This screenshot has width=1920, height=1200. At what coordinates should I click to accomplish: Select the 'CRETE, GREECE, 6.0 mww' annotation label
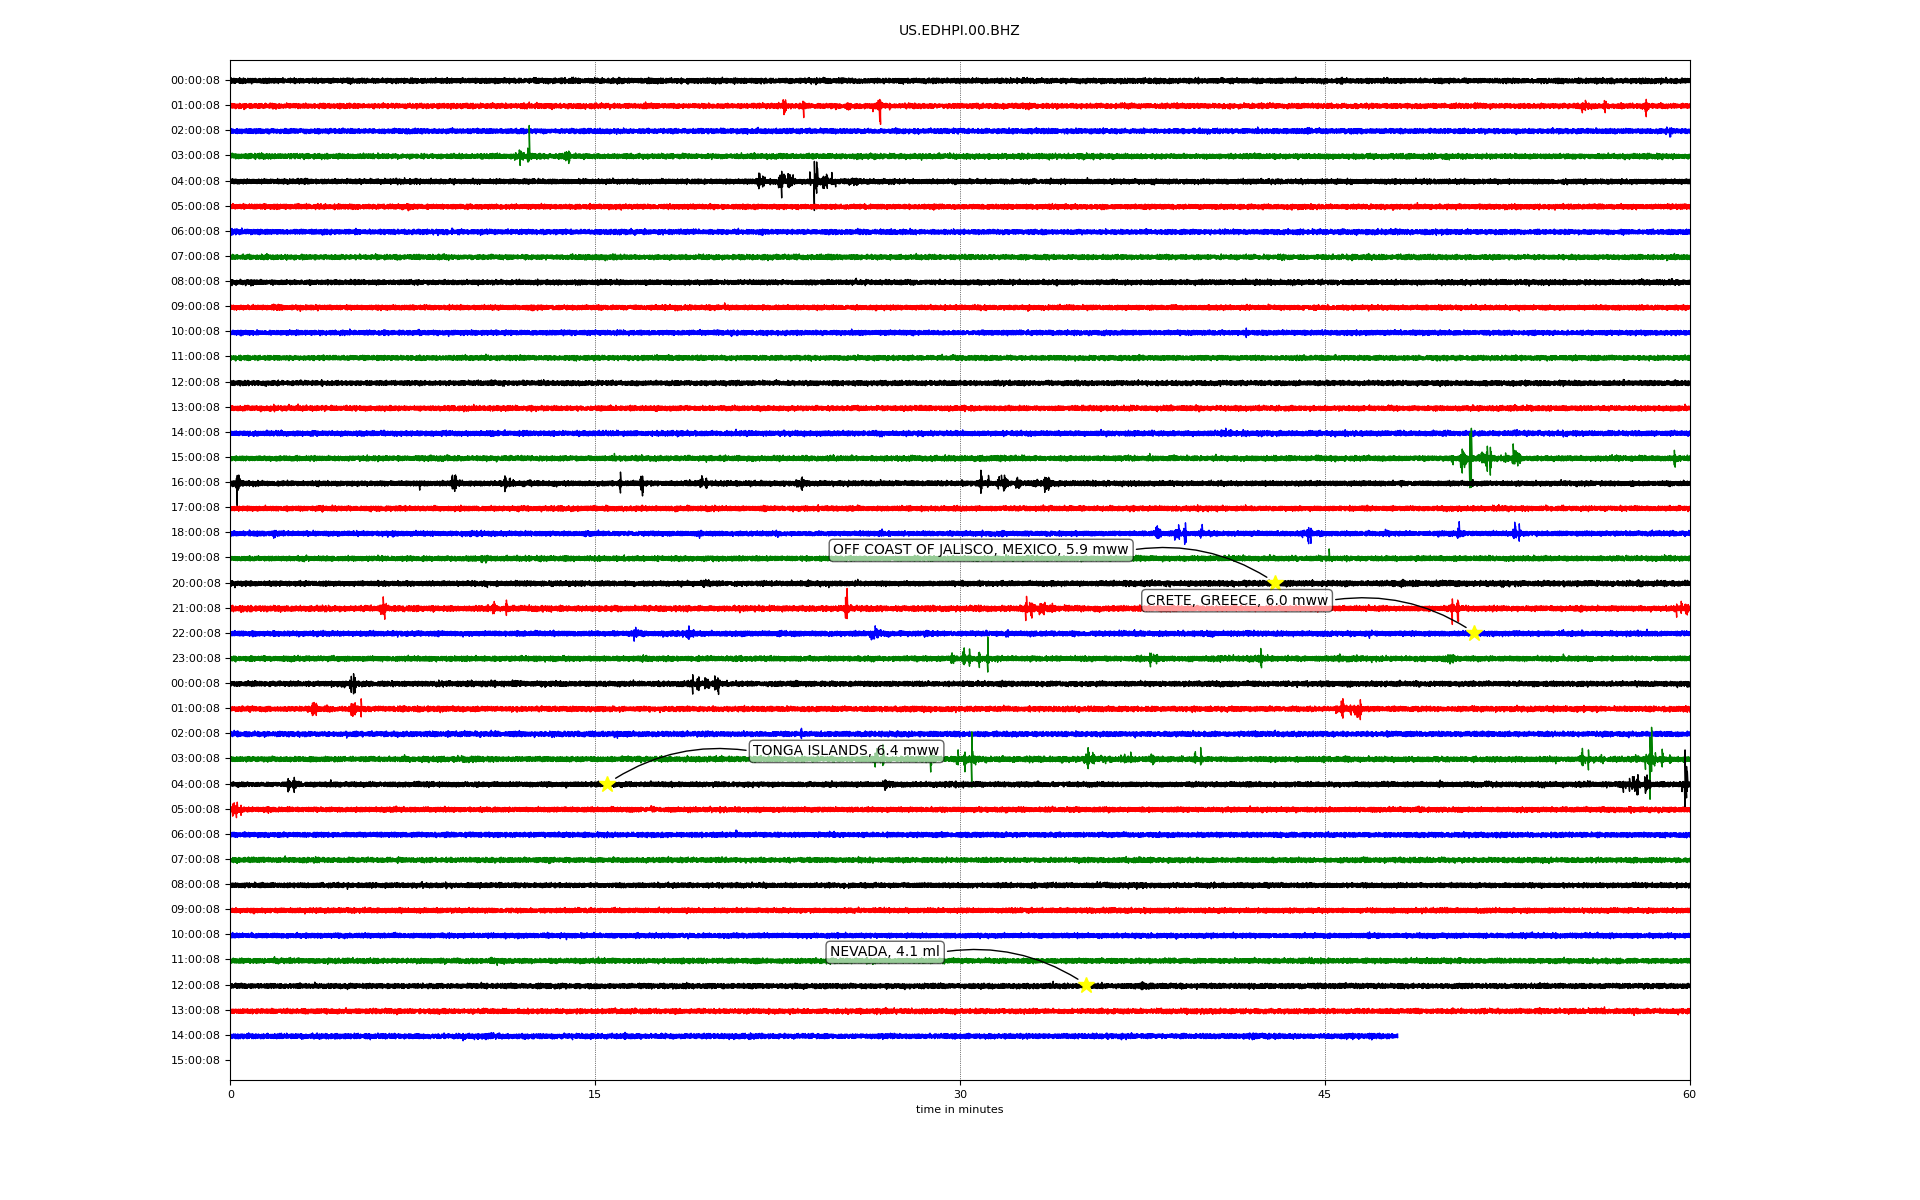1237,601
